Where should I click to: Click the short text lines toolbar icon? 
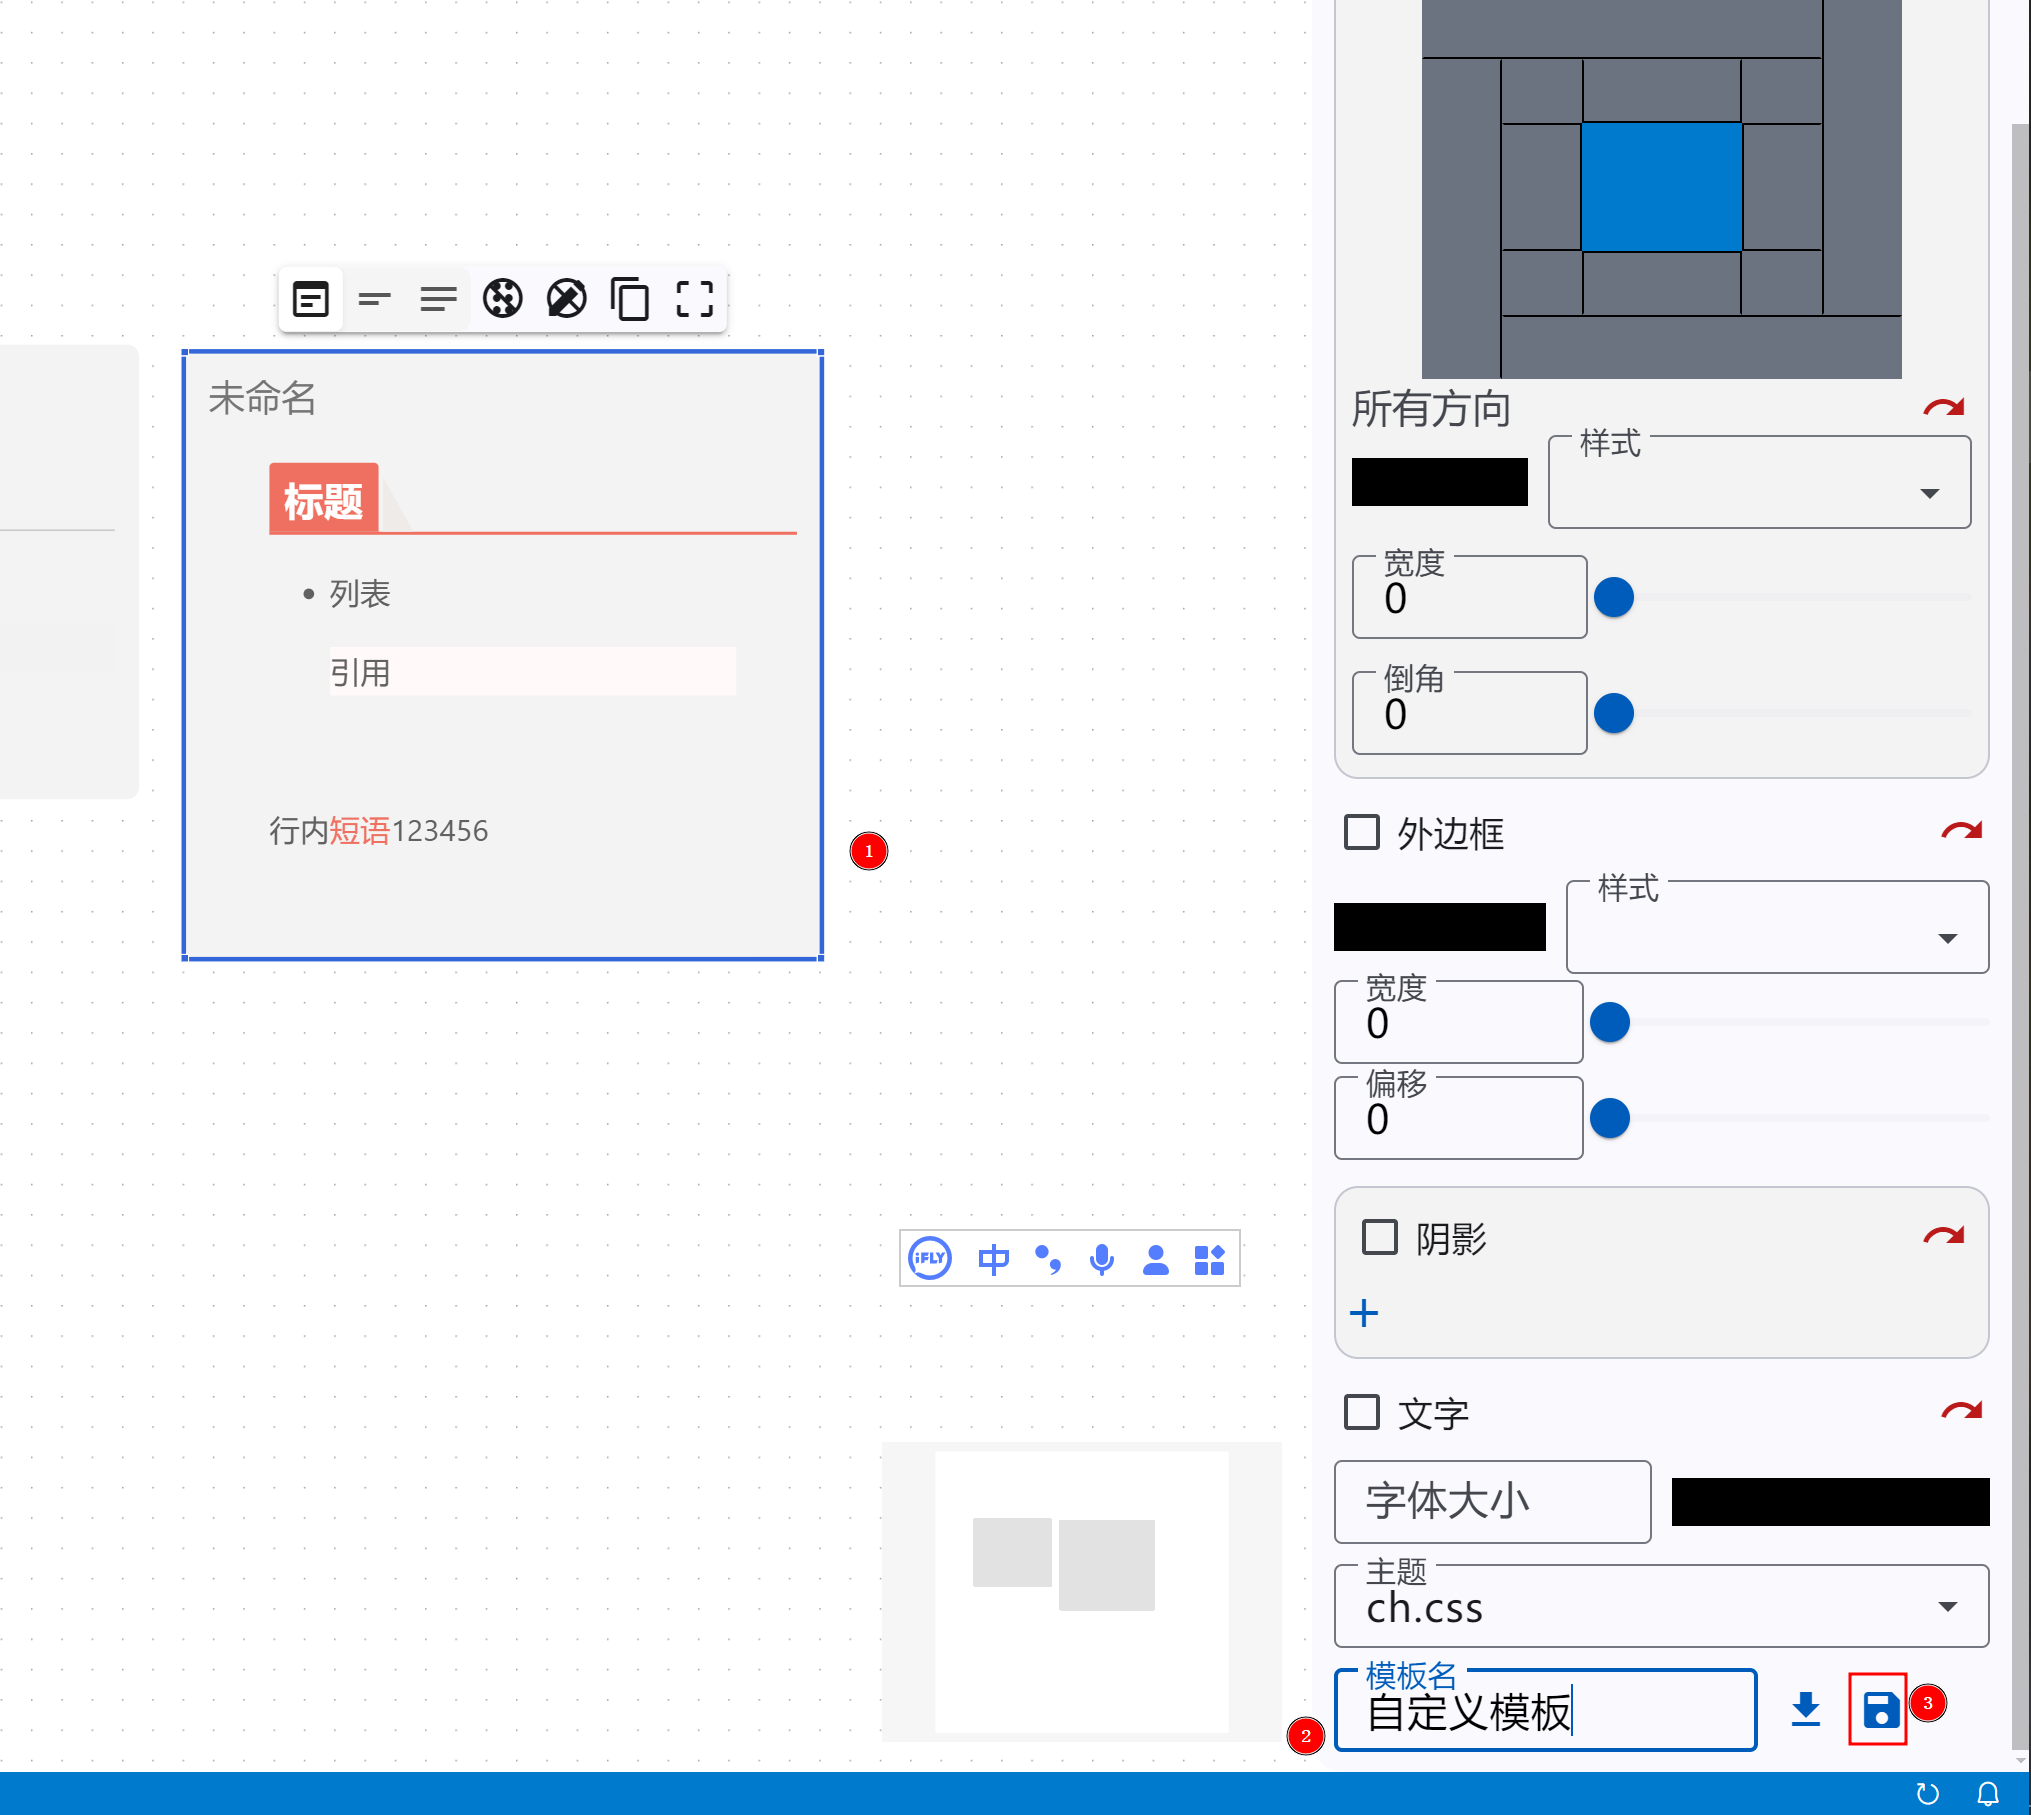pos(374,298)
